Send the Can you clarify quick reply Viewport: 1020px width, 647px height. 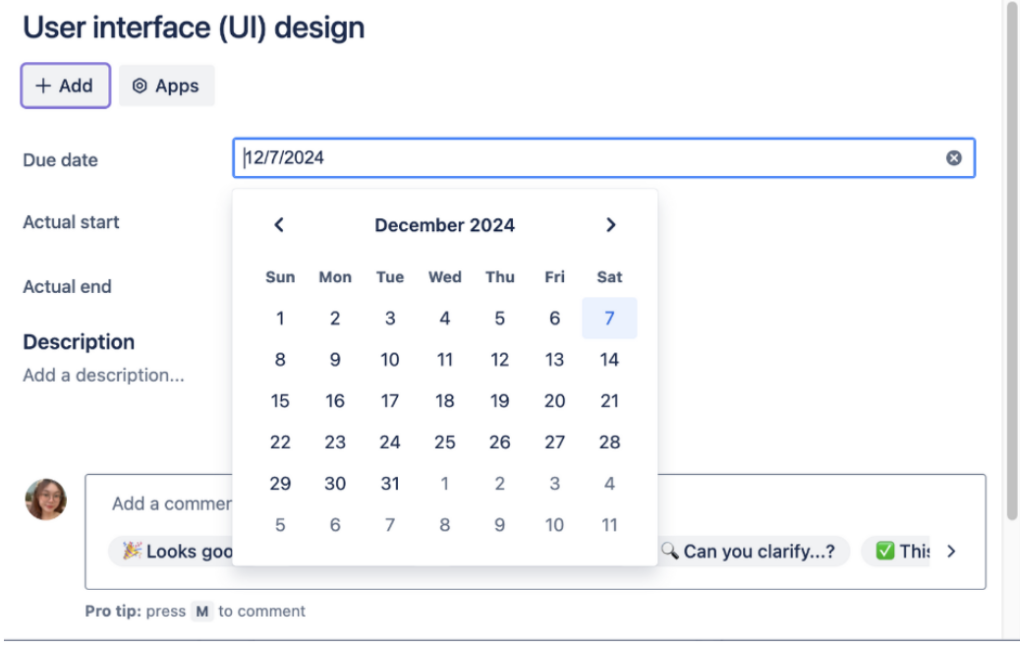click(x=753, y=551)
